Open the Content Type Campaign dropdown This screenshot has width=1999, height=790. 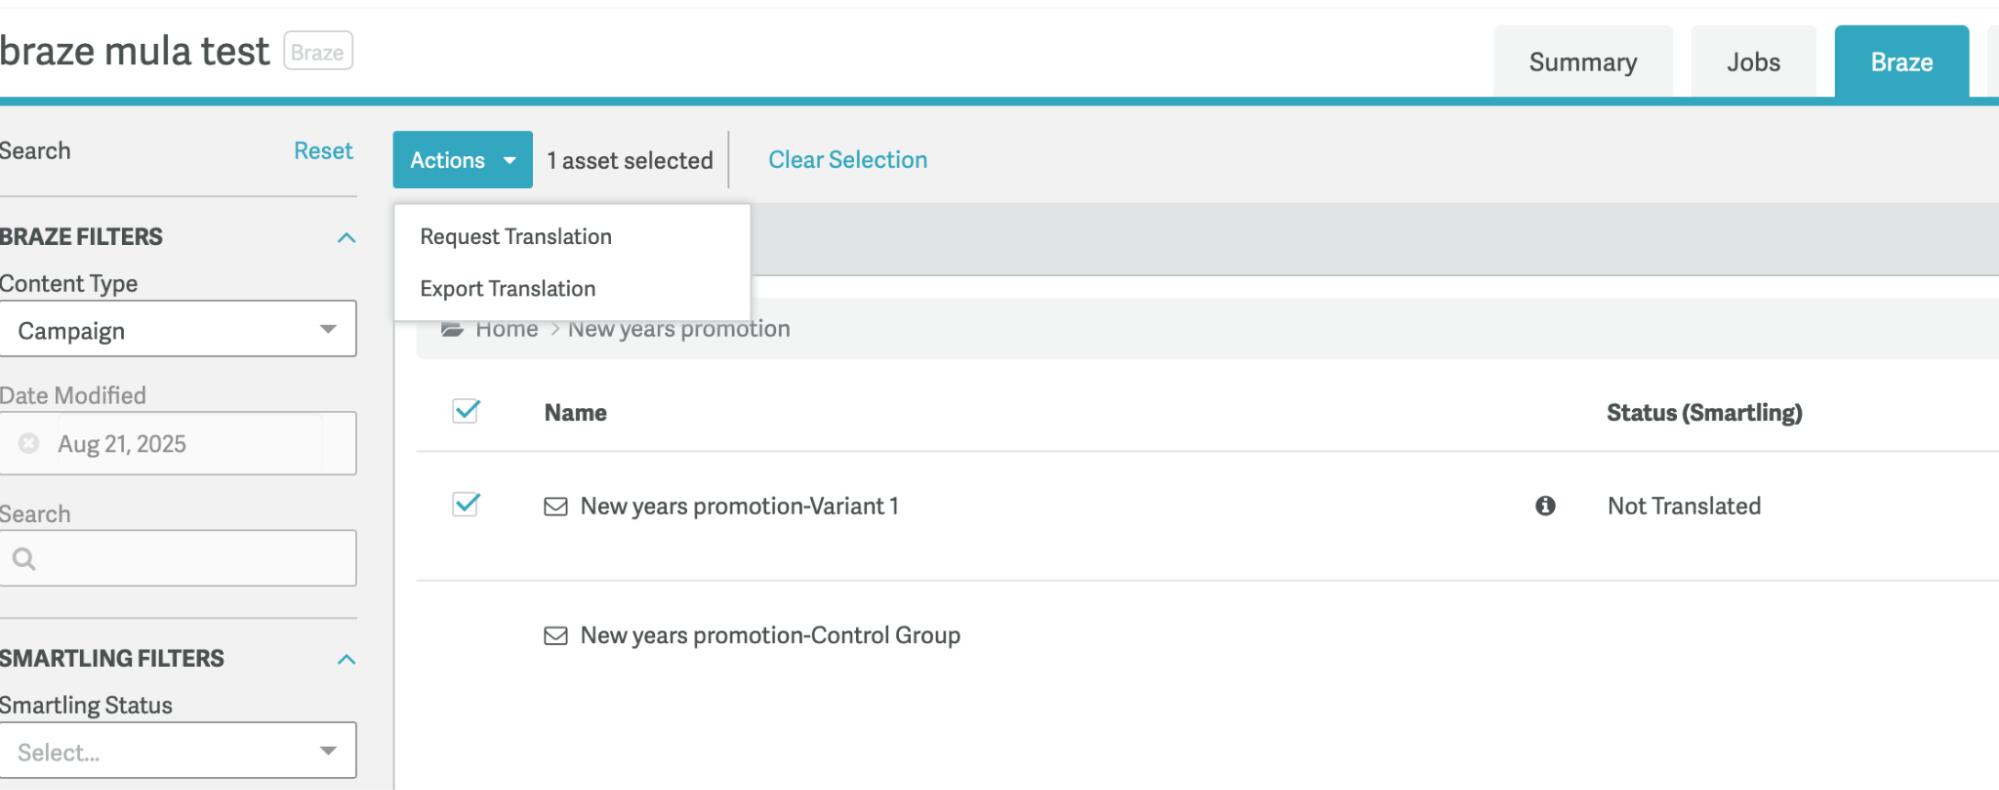(x=178, y=329)
